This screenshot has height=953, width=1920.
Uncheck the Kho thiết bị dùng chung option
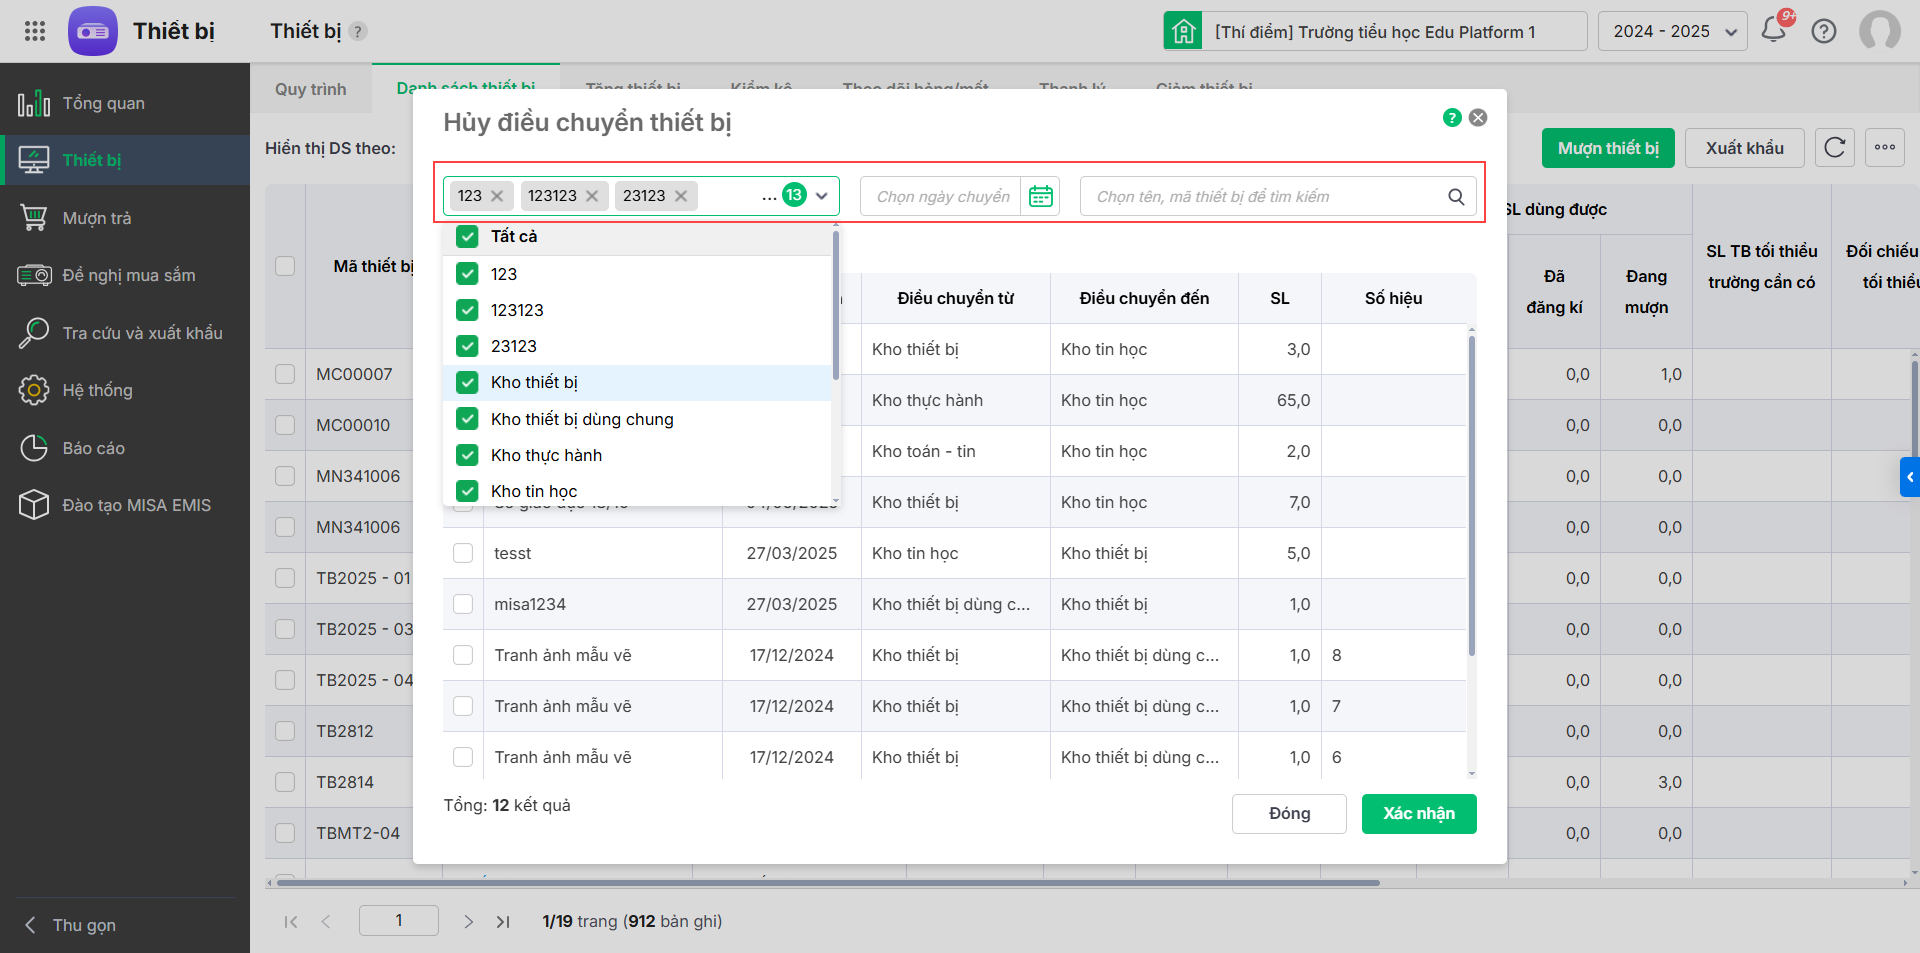(x=467, y=419)
